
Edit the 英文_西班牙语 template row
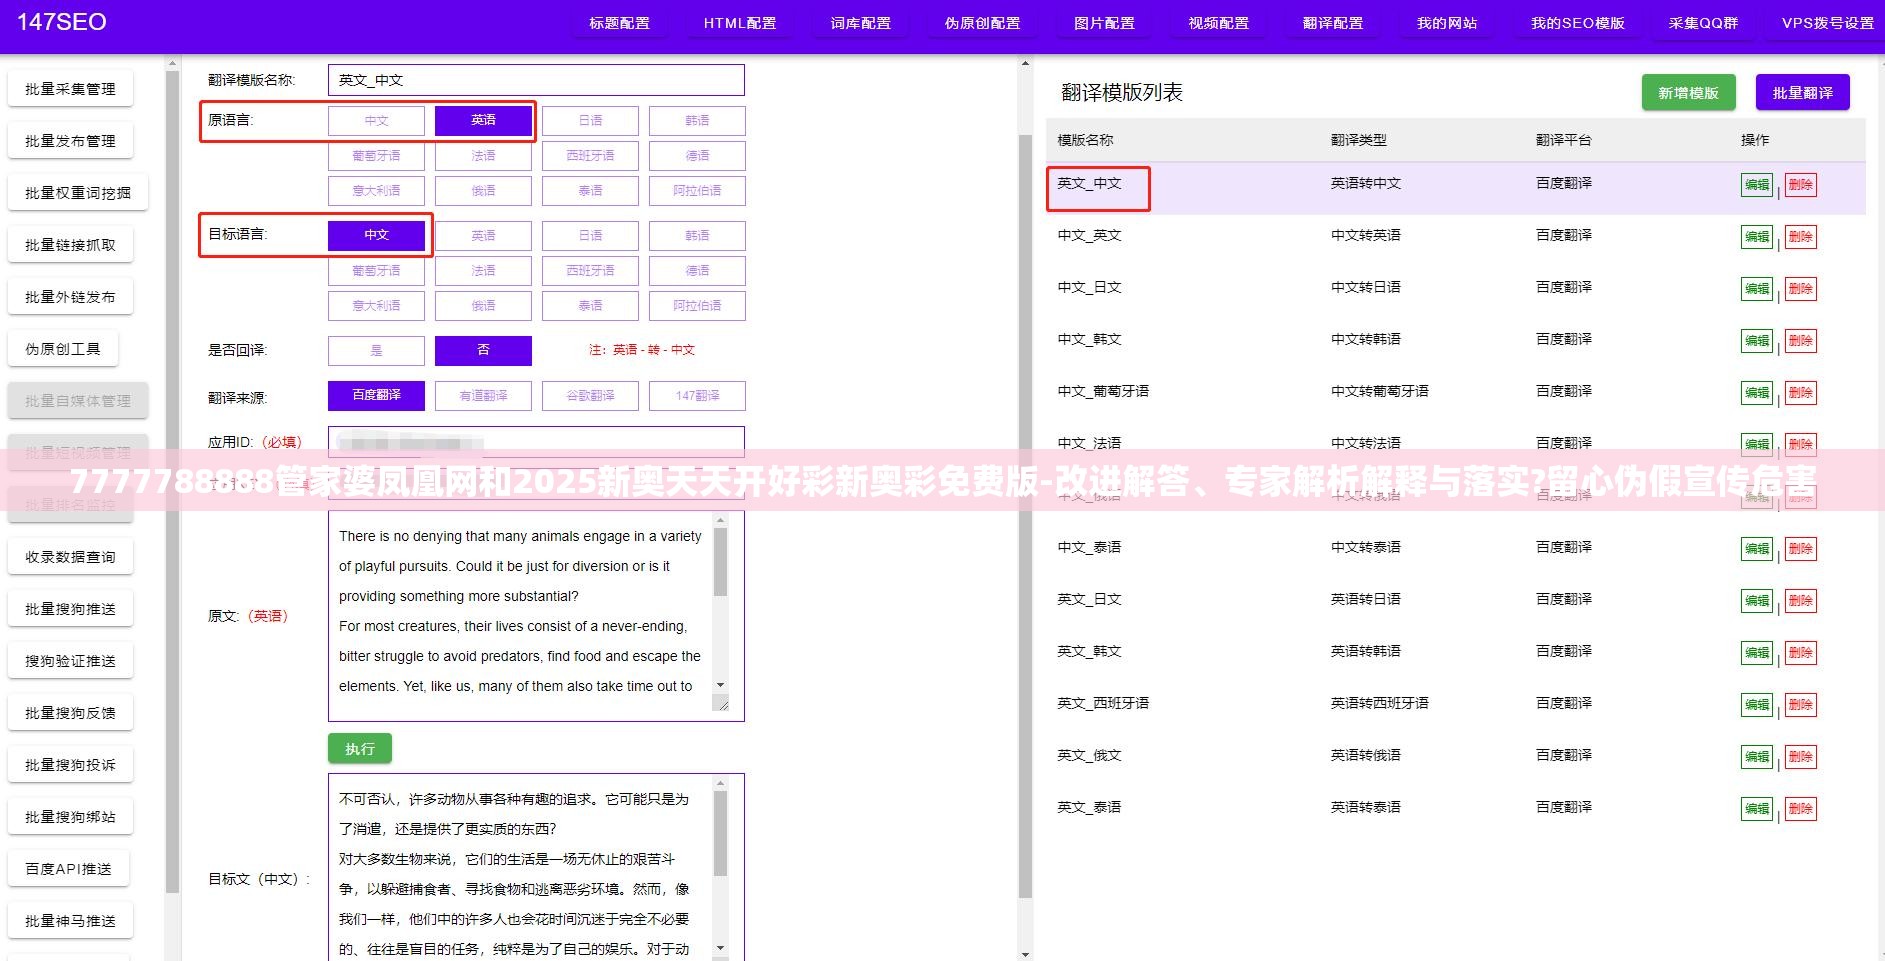point(1757,705)
